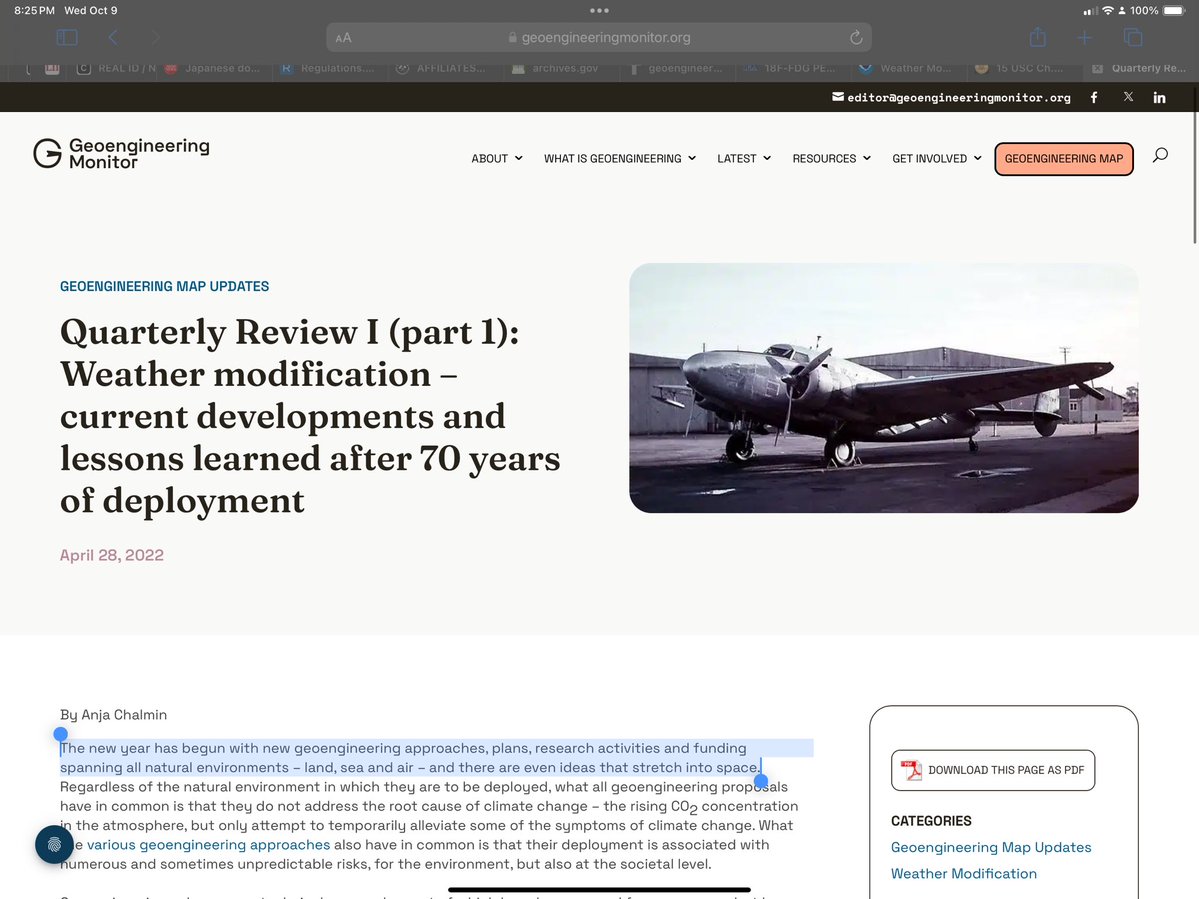This screenshot has width=1199, height=899.
Task: Open the Get Involved menu
Action: (x=936, y=159)
